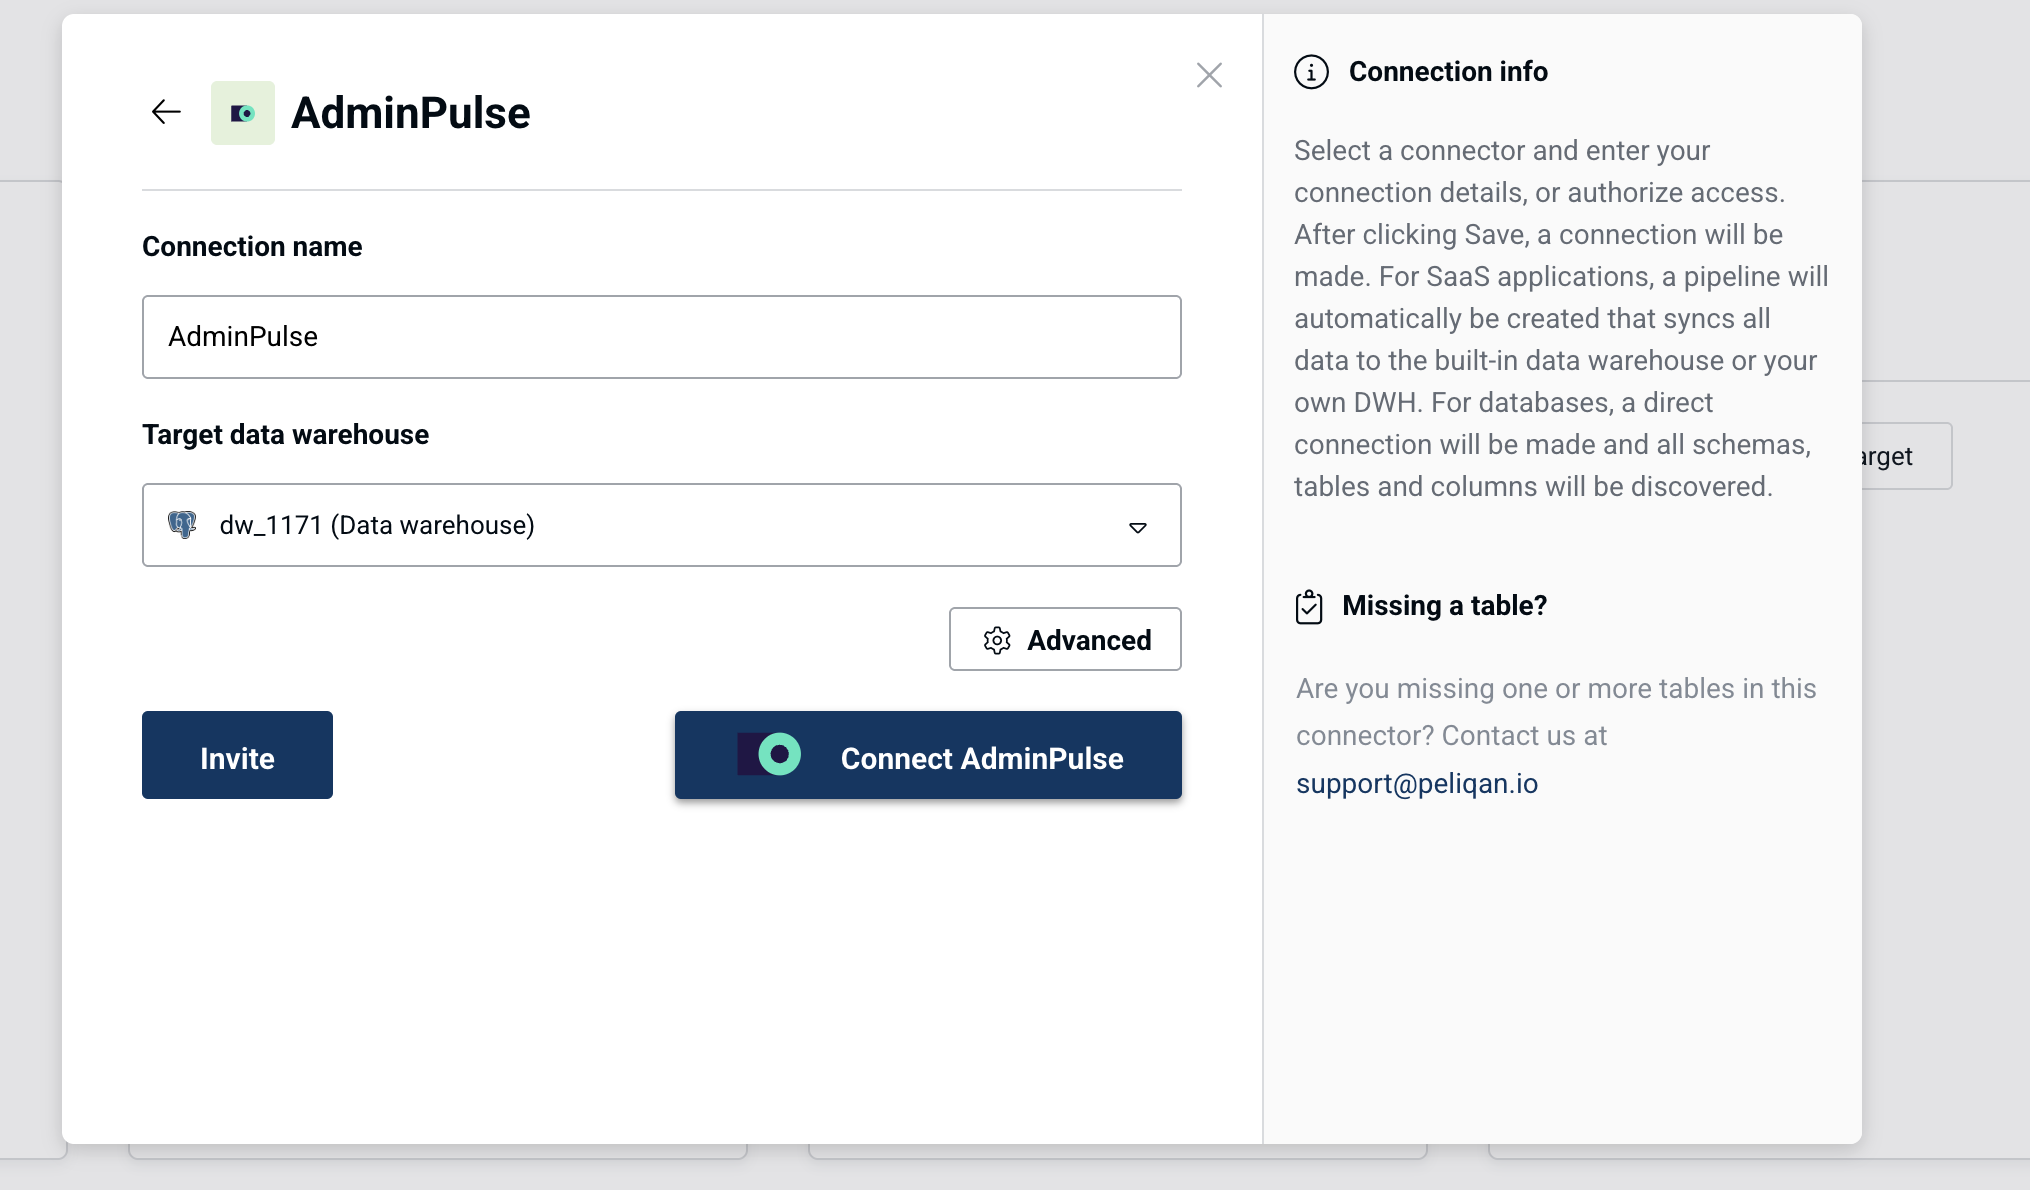The height and width of the screenshot is (1190, 2030).
Task: Click the AdminPulse logo icon in header
Action: 243,113
